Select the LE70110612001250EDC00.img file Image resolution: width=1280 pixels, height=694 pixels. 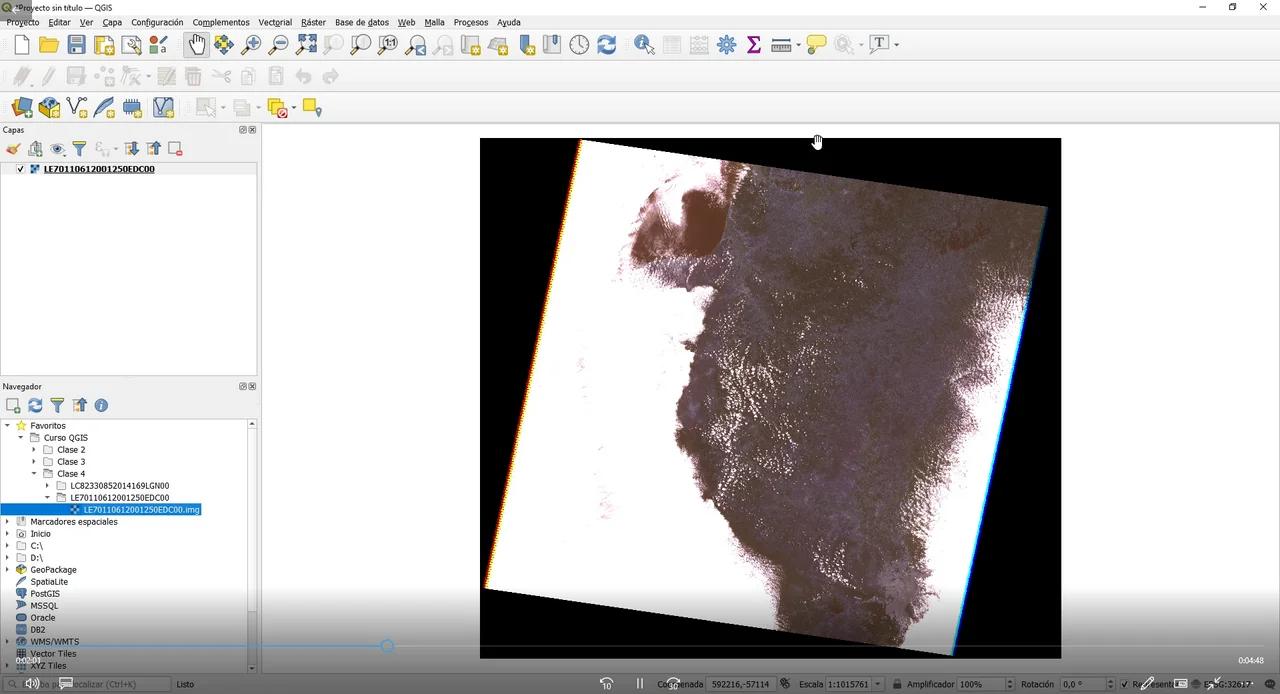point(141,510)
